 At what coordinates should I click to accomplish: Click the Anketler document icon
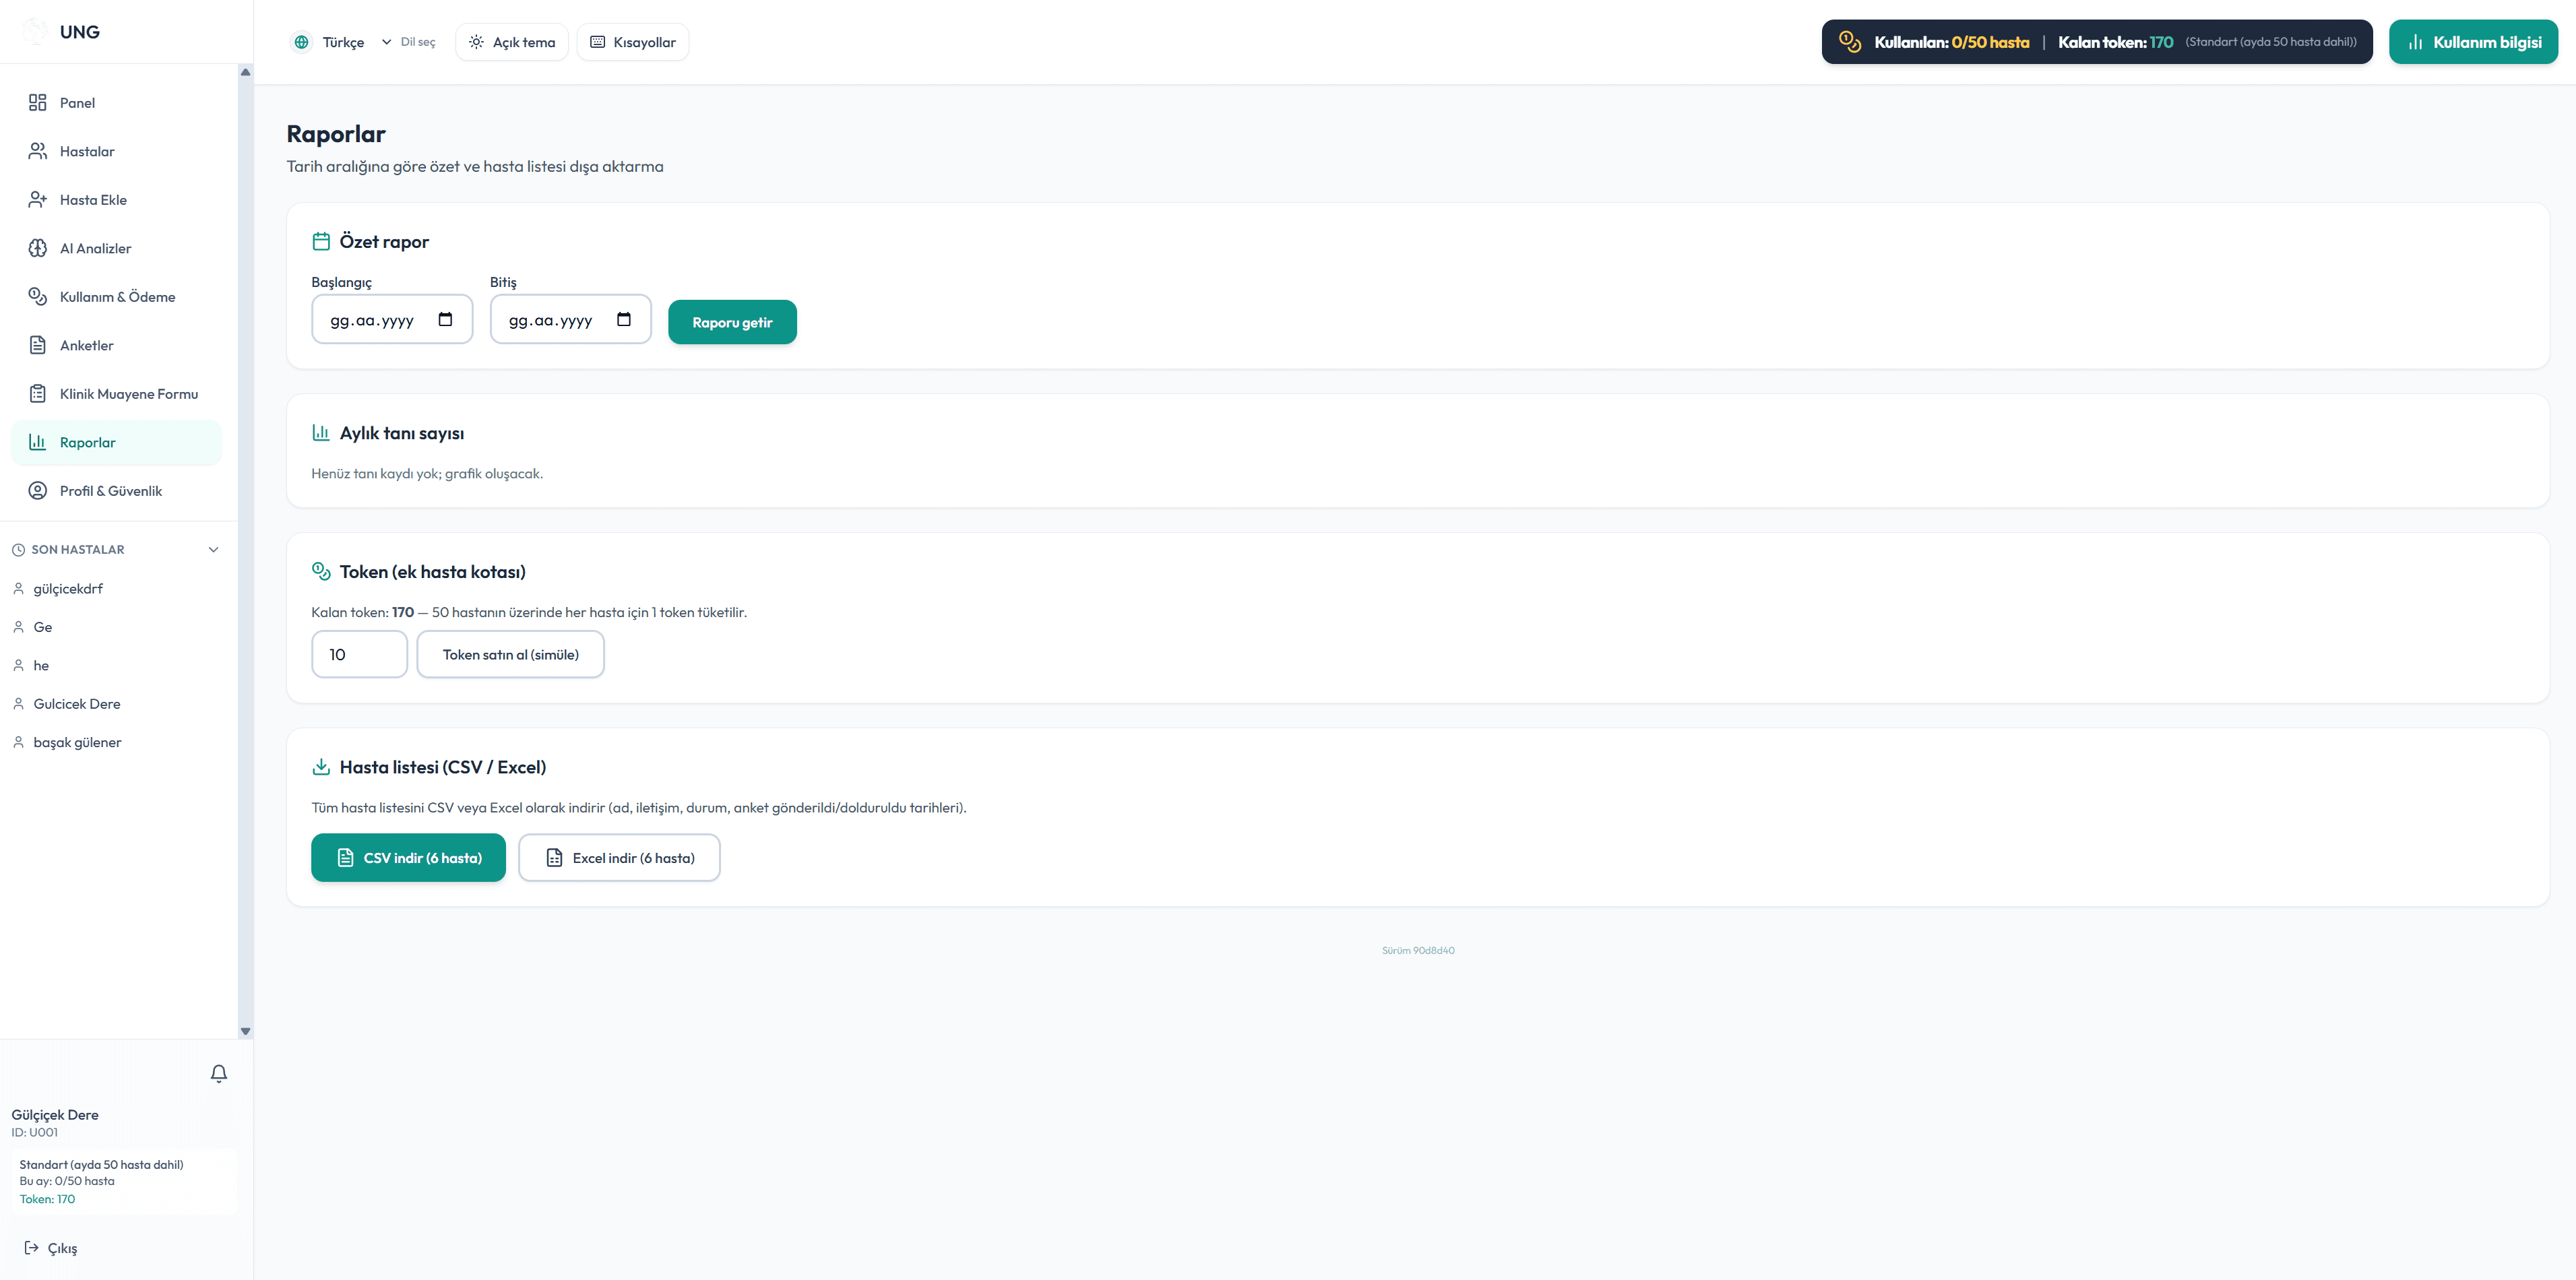click(x=38, y=345)
